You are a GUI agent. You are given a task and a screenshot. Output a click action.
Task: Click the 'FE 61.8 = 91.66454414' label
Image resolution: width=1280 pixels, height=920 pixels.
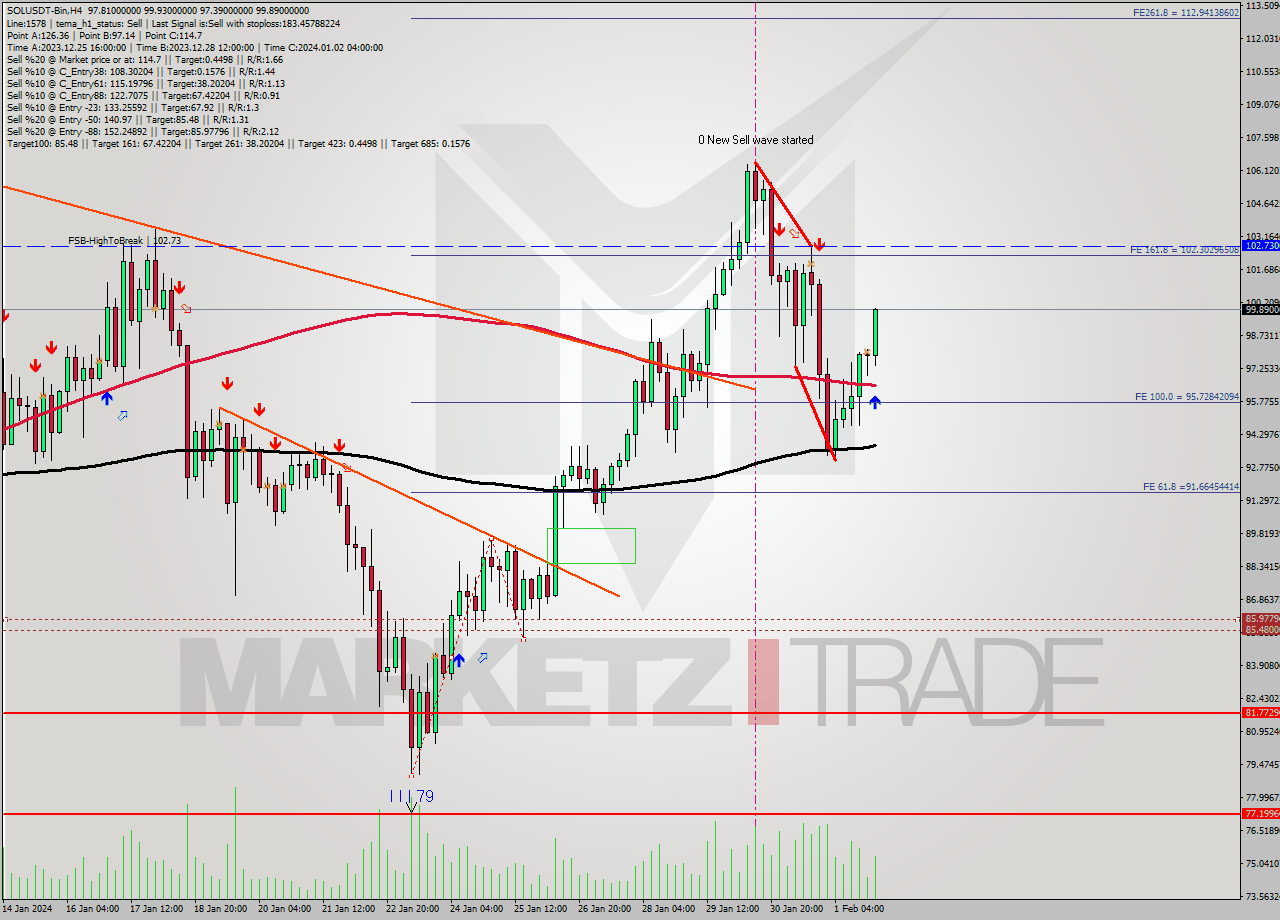point(1191,487)
